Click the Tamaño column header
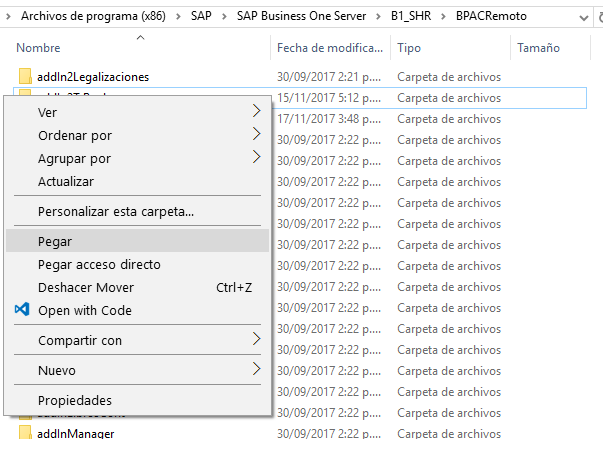 tap(538, 48)
